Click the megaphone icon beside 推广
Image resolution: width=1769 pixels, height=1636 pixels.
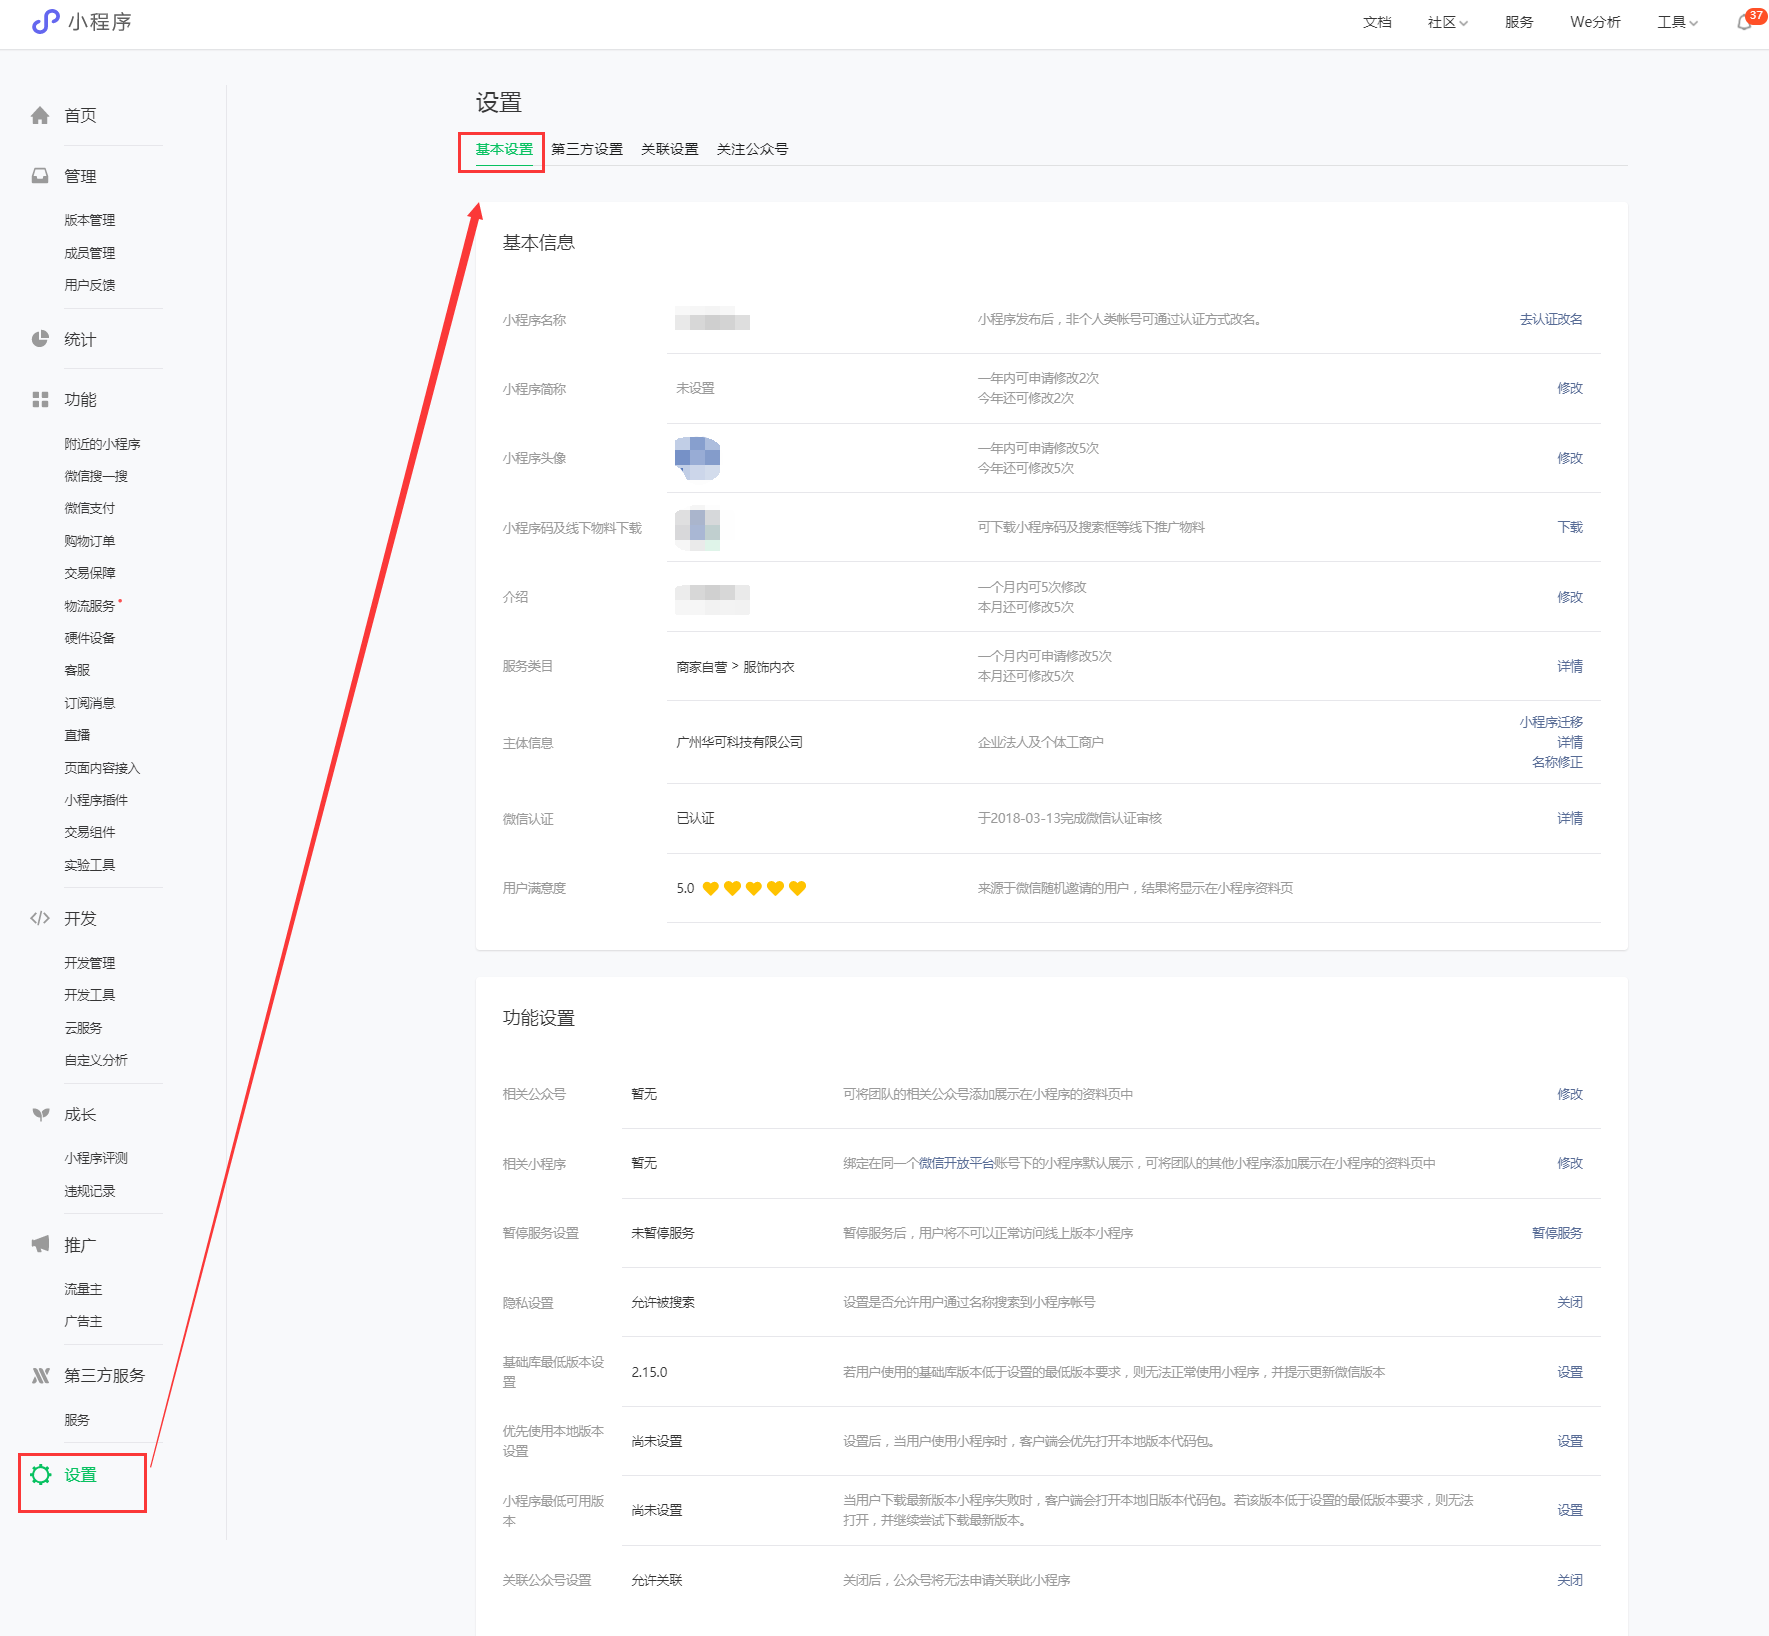click(40, 1244)
